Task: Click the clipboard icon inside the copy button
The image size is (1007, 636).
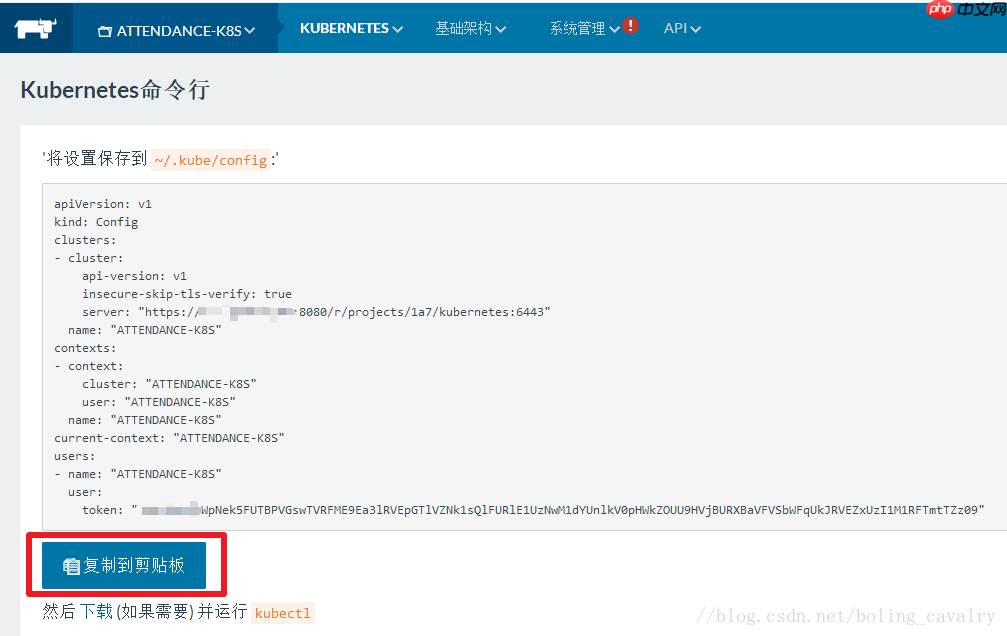Action: 70,565
